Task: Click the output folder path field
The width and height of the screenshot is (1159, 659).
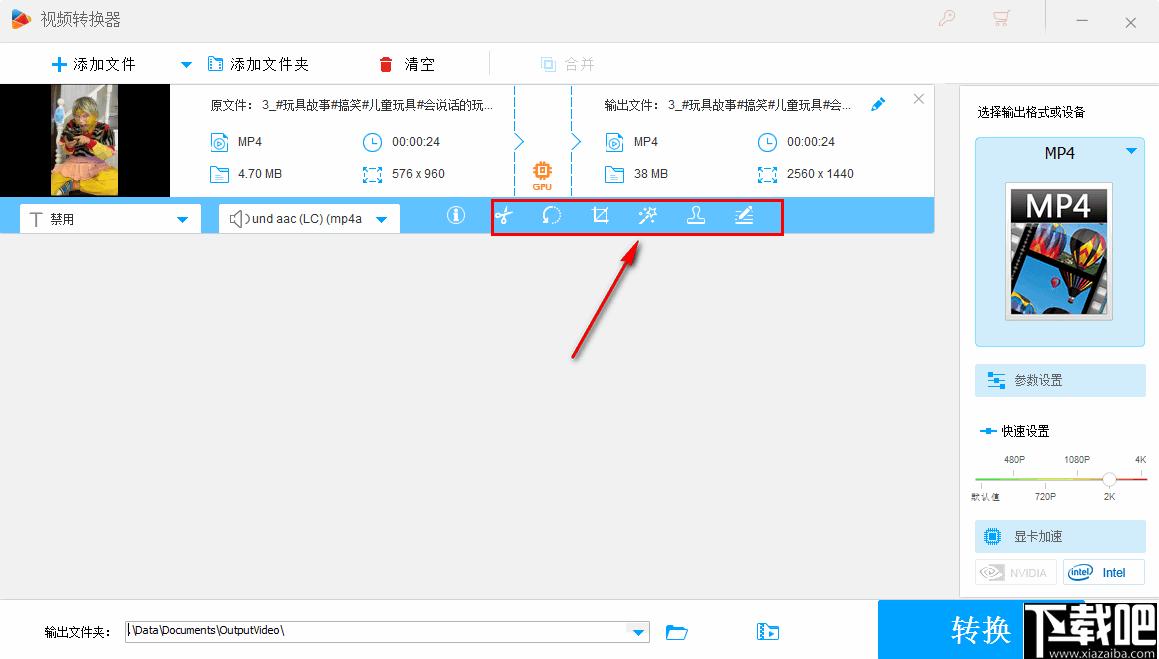Action: pos(375,632)
